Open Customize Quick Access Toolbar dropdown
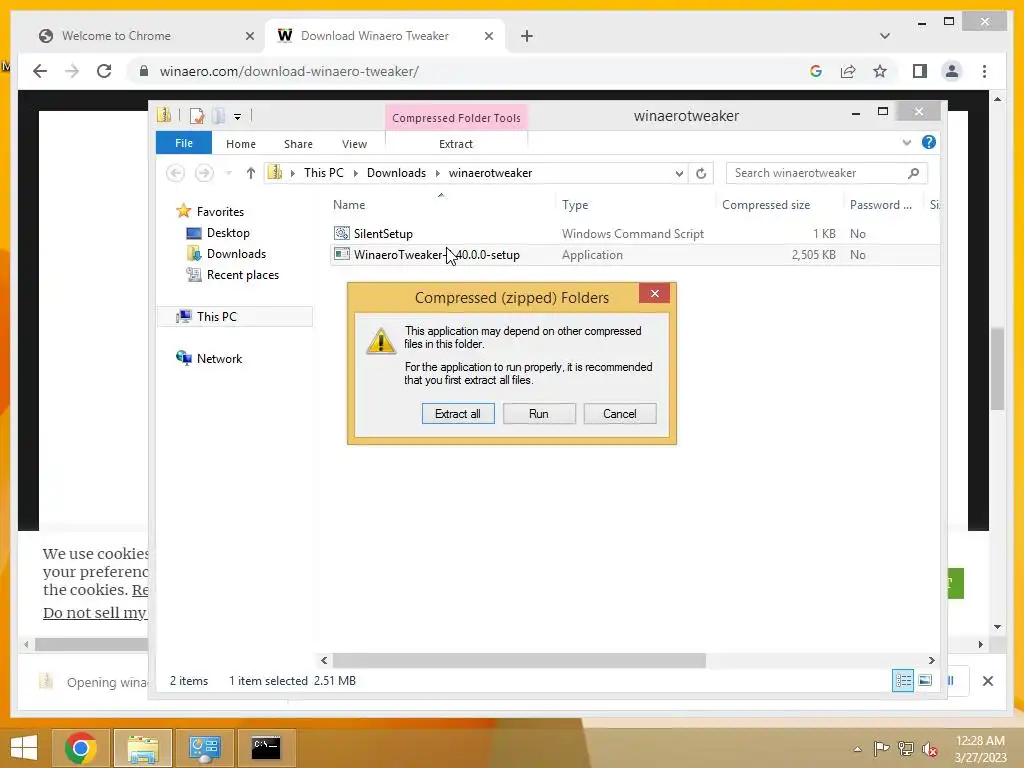This screenshot has width=1024, height=768. 237,117
